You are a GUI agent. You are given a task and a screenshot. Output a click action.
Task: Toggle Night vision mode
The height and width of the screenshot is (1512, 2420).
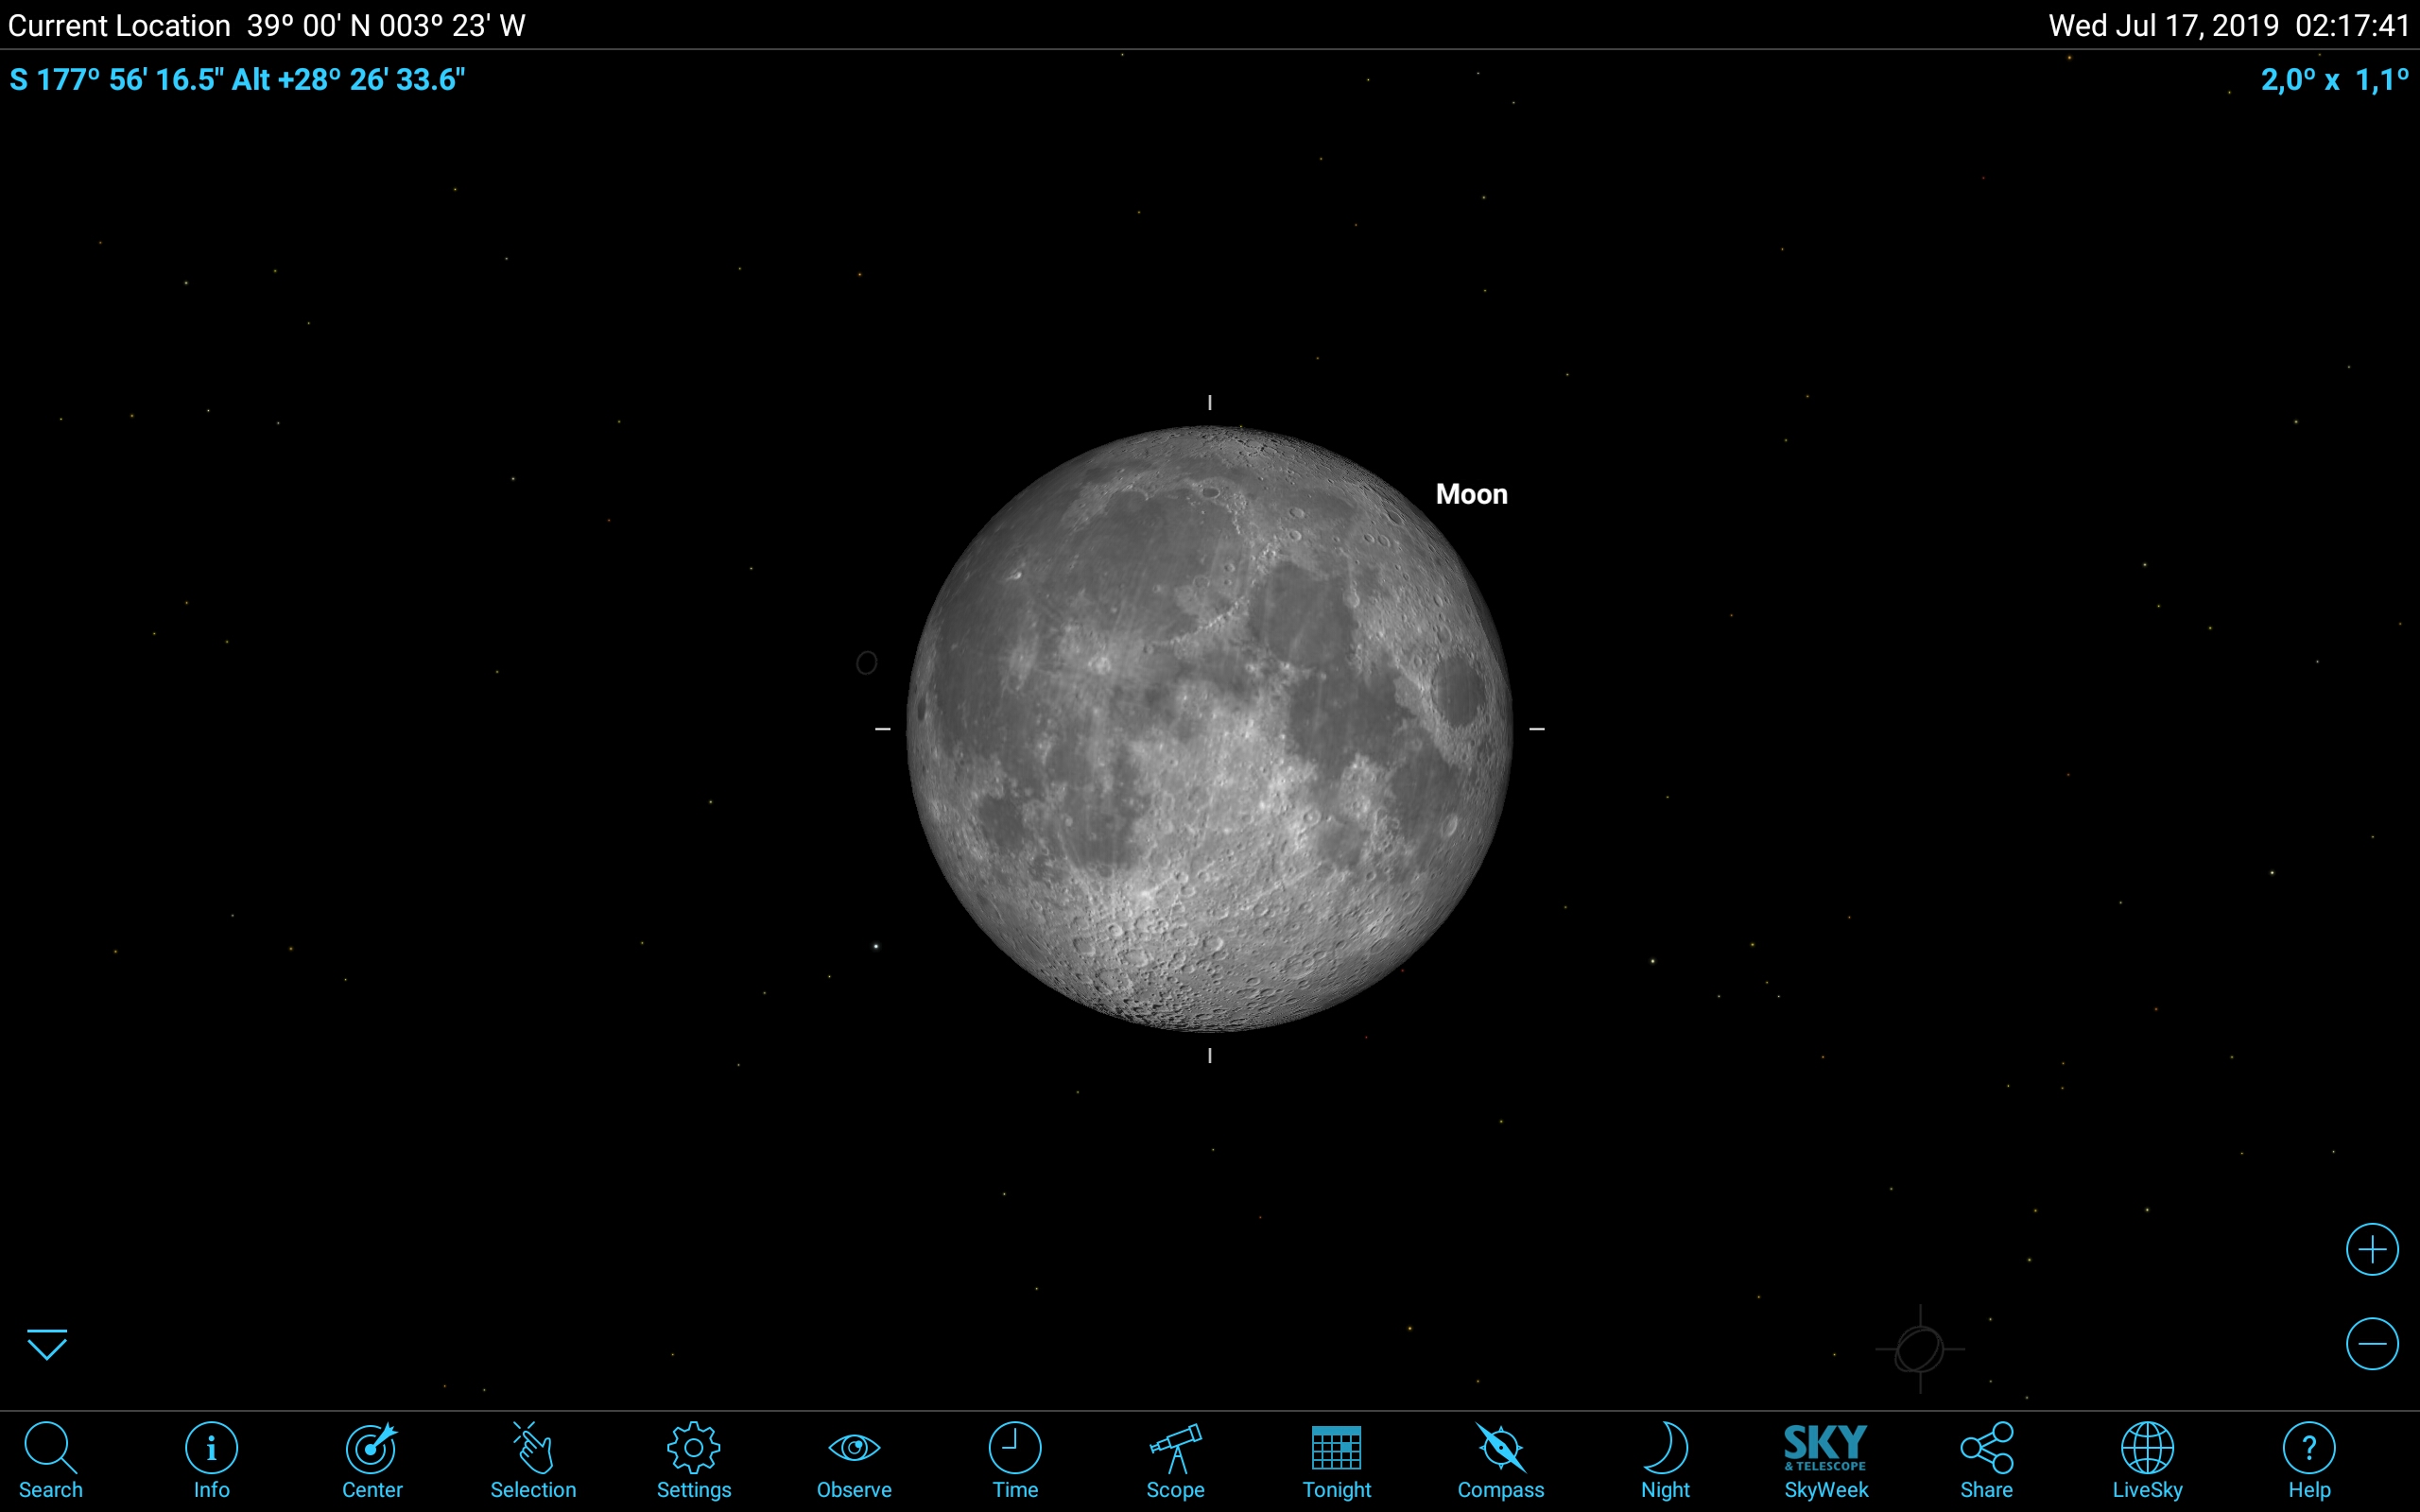(1665, 1460)
